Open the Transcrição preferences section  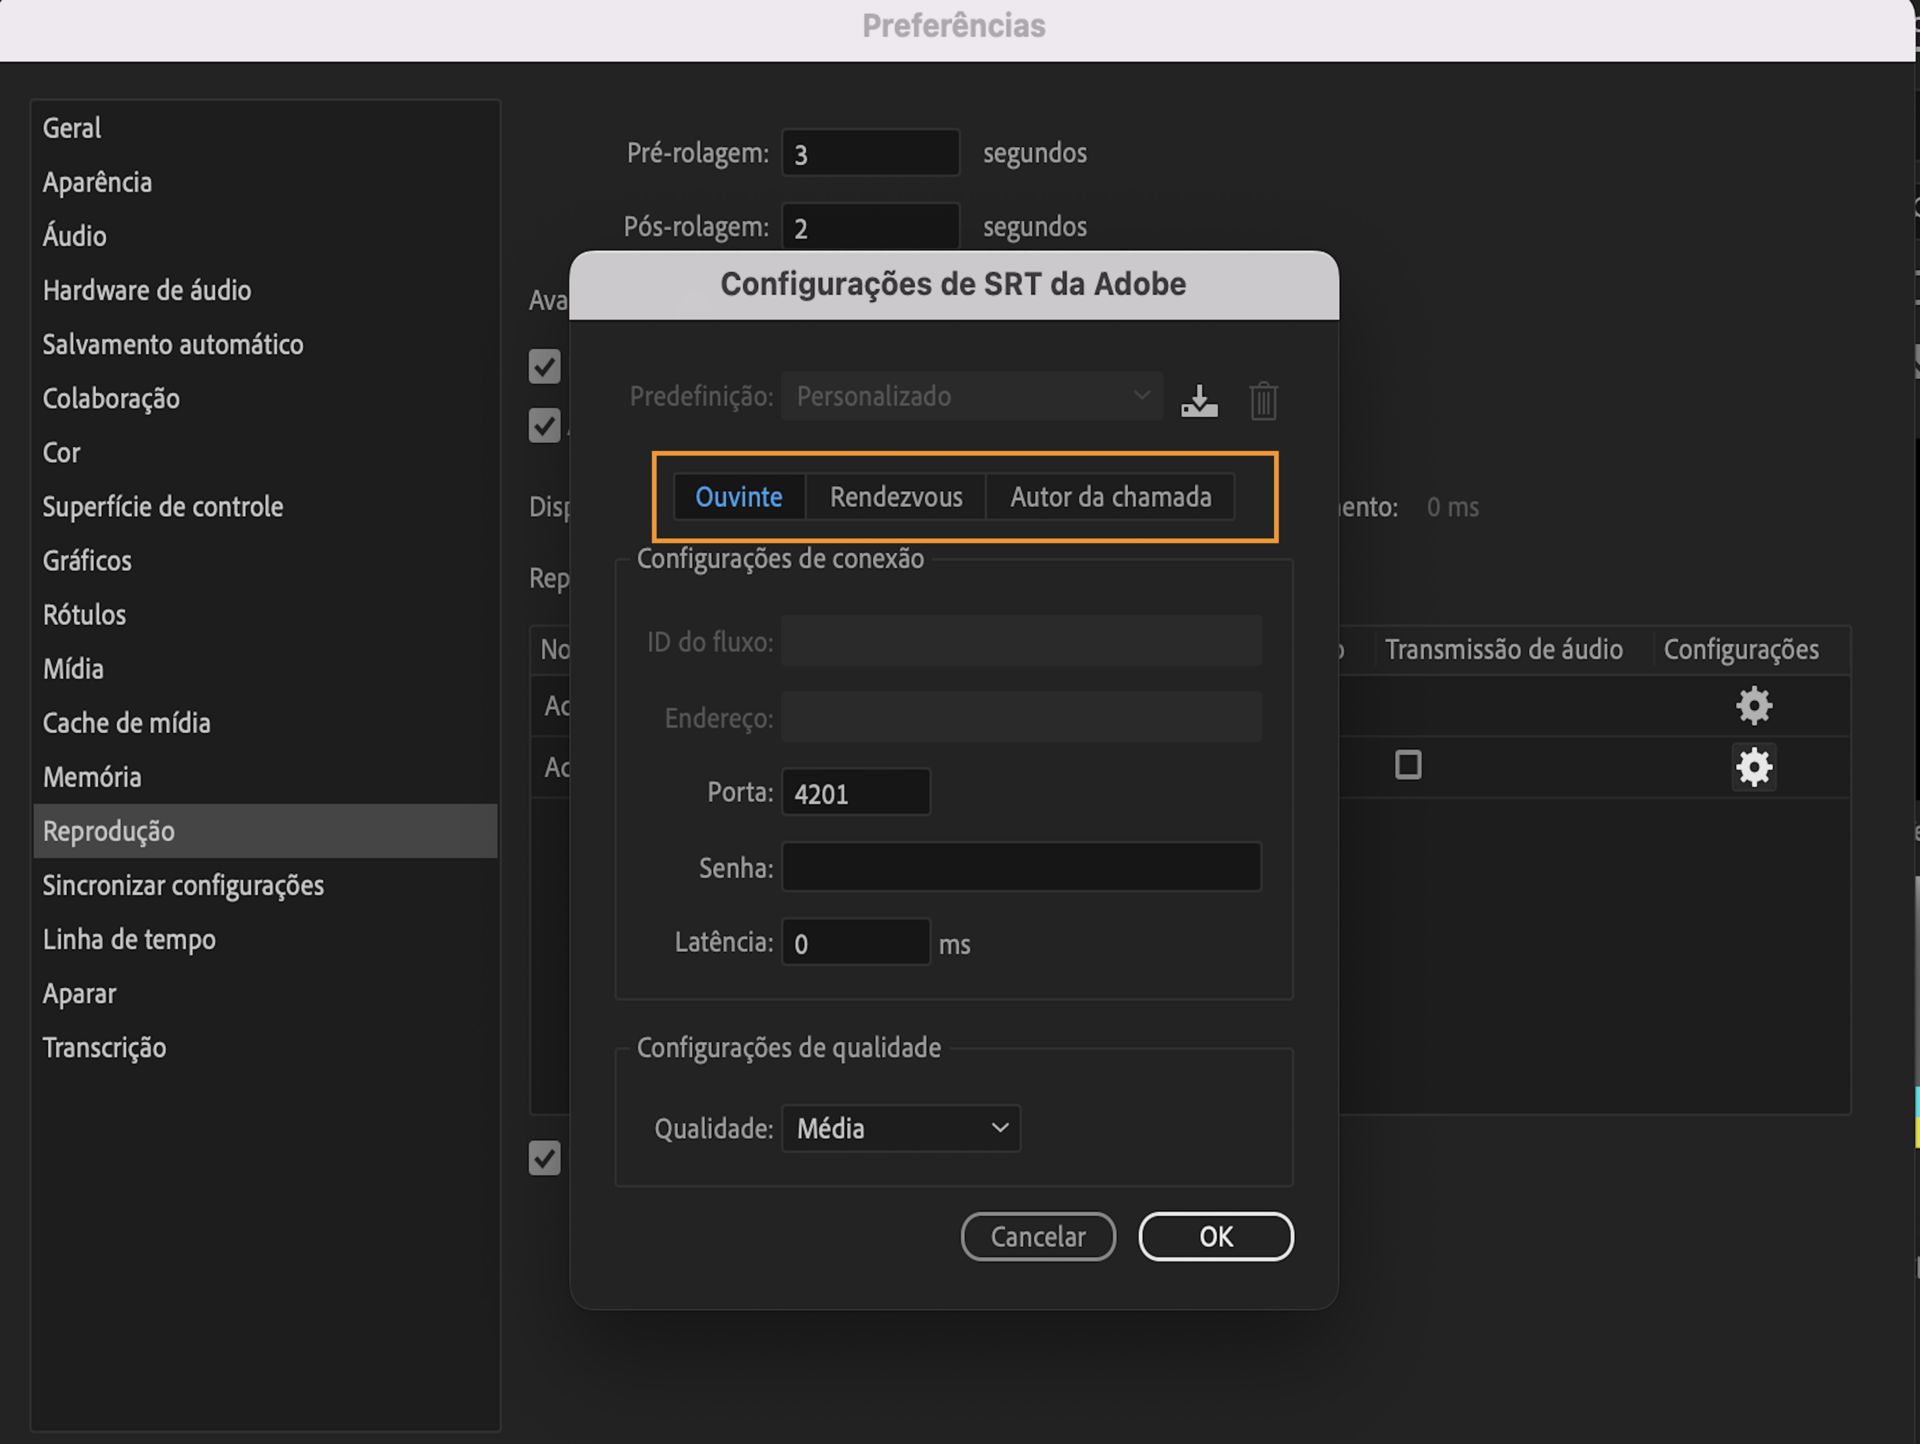tap(104, 1047)
